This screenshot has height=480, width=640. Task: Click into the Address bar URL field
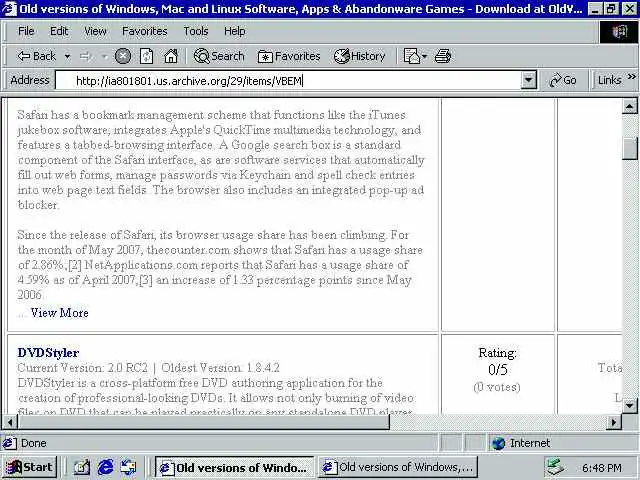point(288,80)
